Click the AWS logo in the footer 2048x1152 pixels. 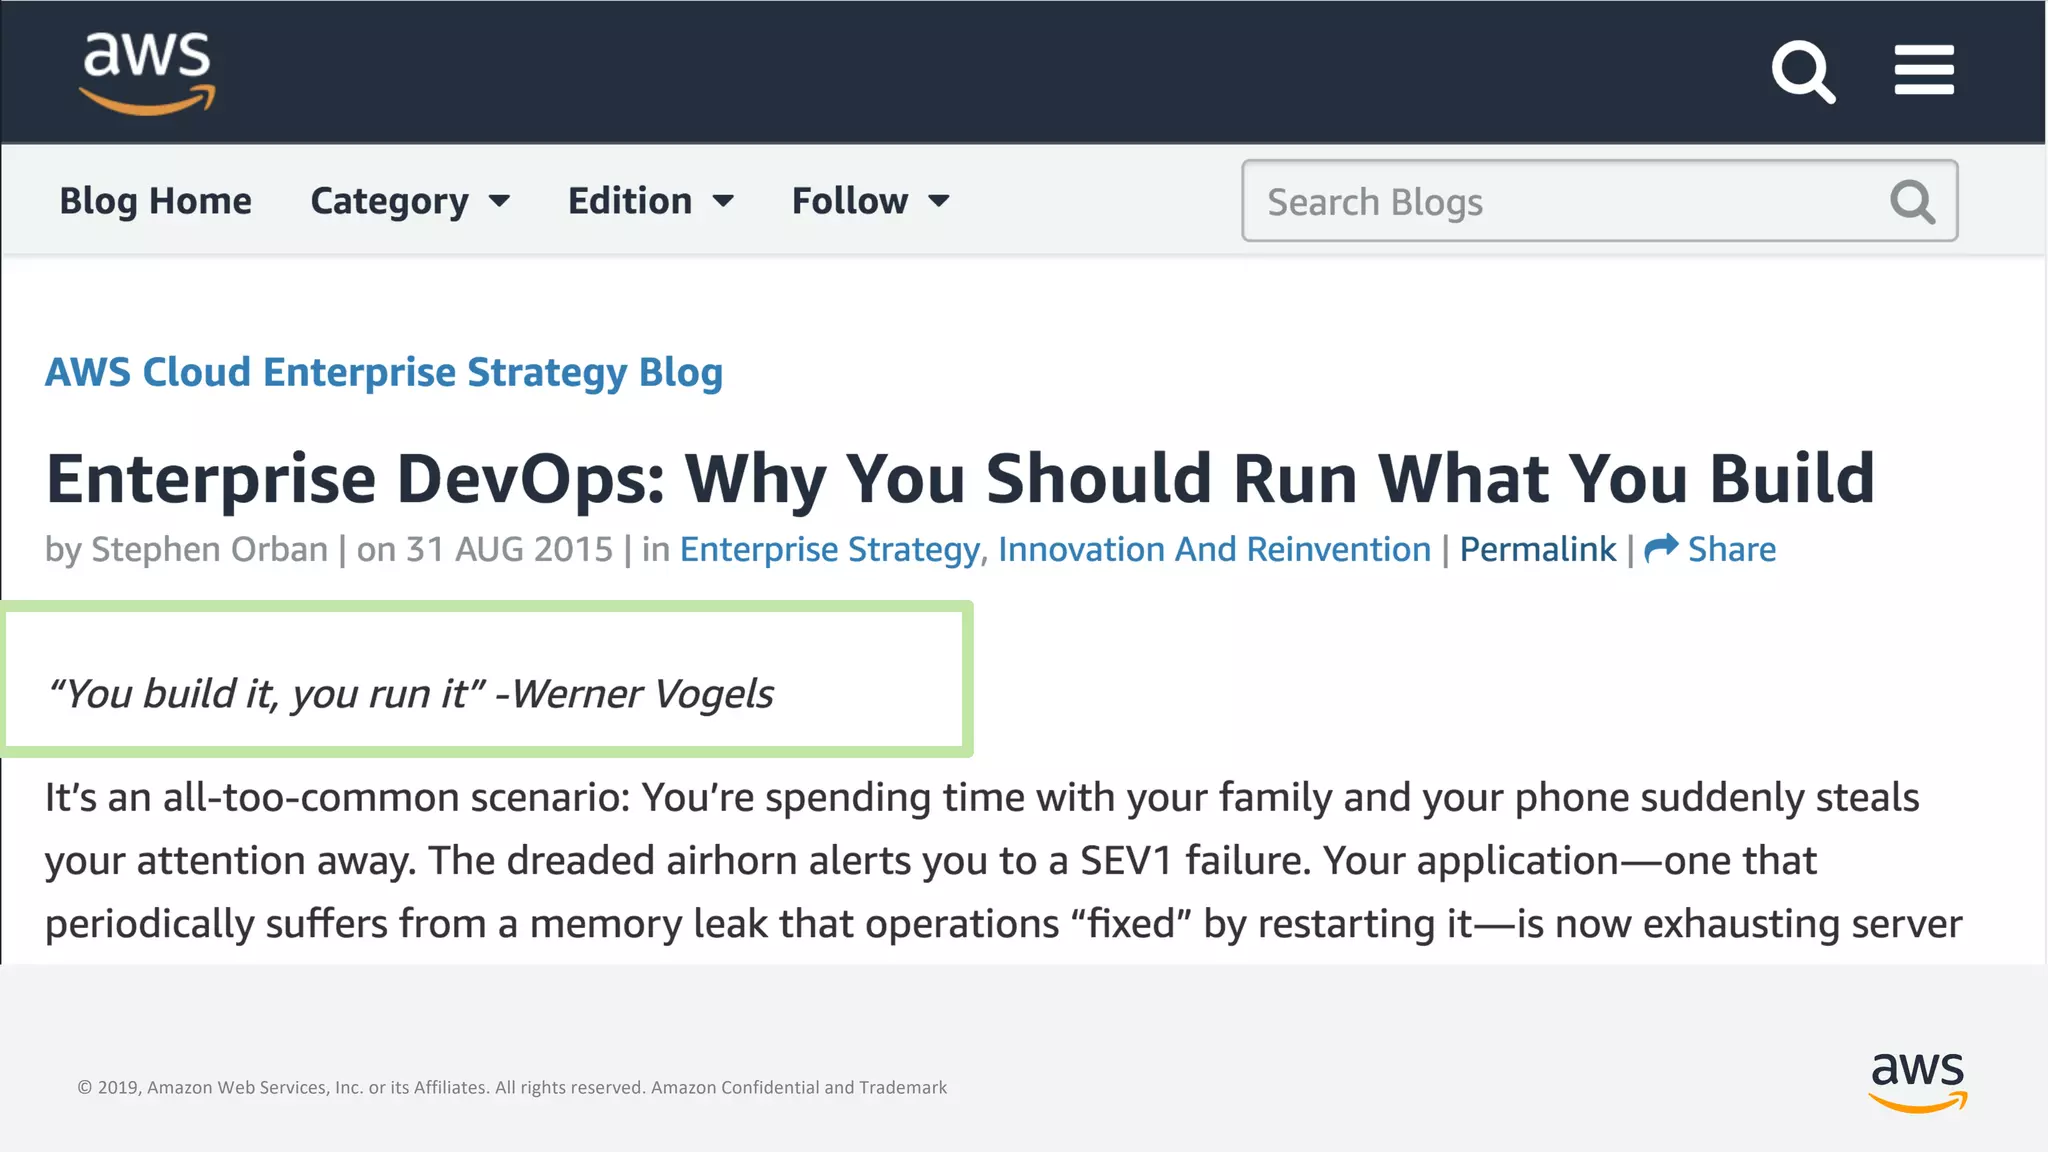pyautogui.click(x=1917, y=1082)
